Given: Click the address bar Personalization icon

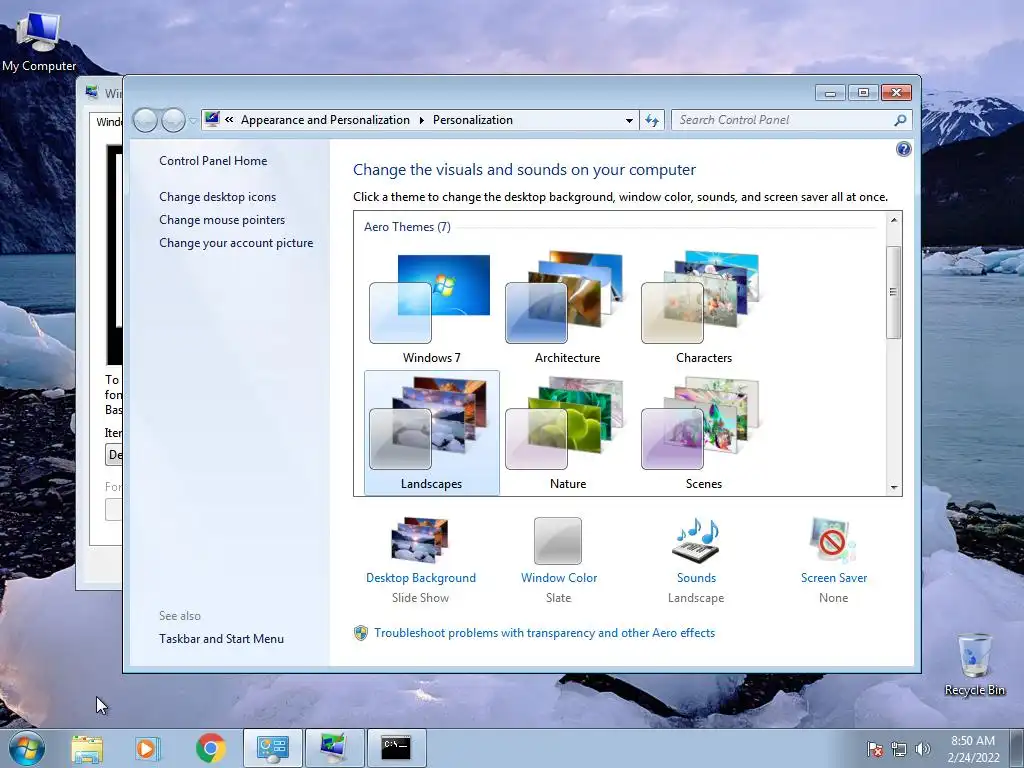Looking at the screenshot, I should click(x=212, y=120).
